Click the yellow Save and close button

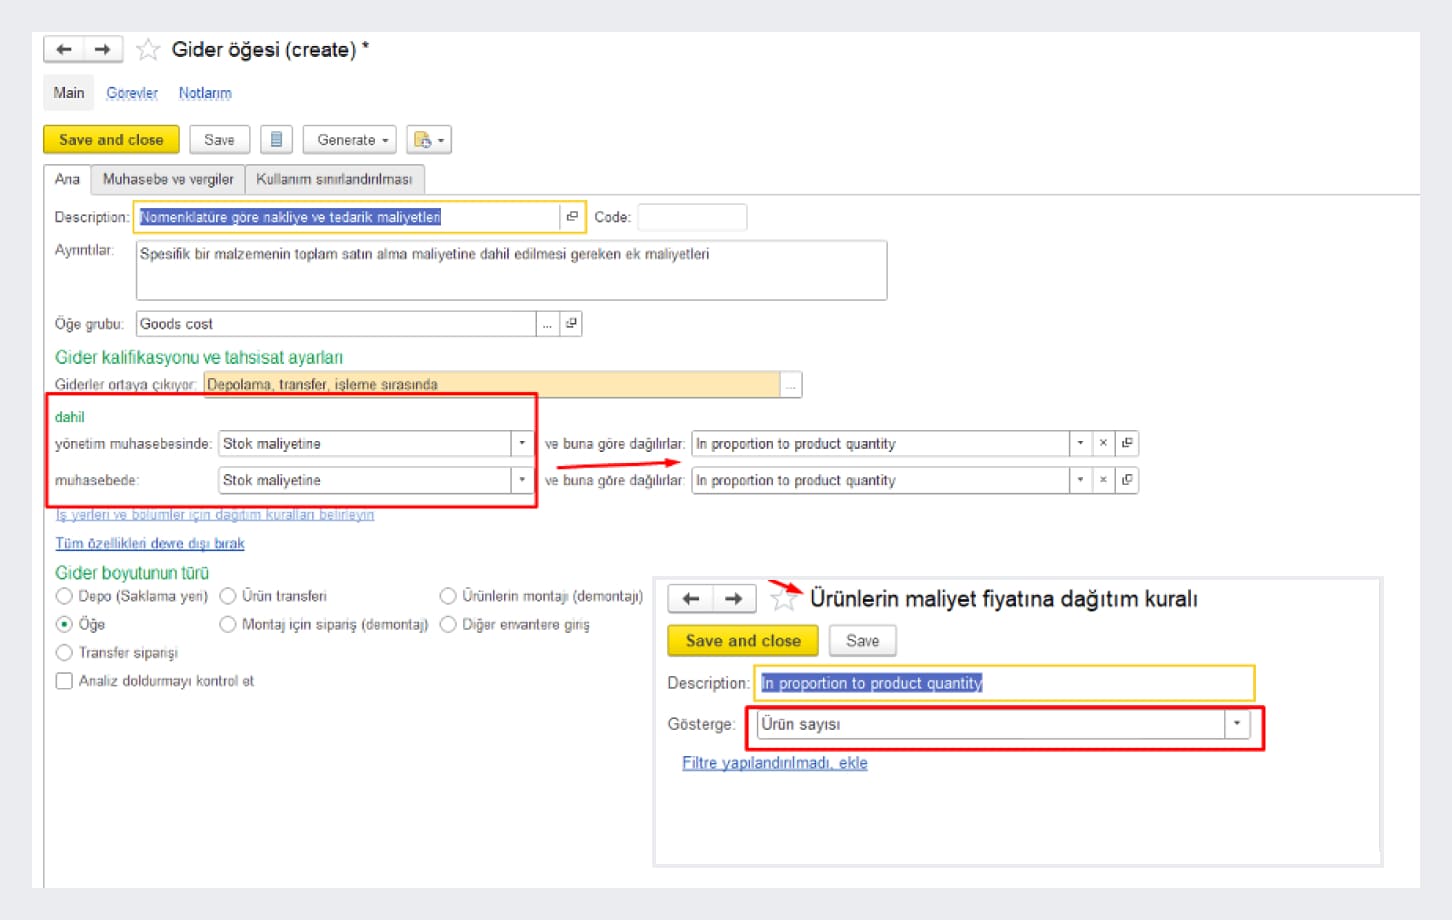tap(111, 140)
